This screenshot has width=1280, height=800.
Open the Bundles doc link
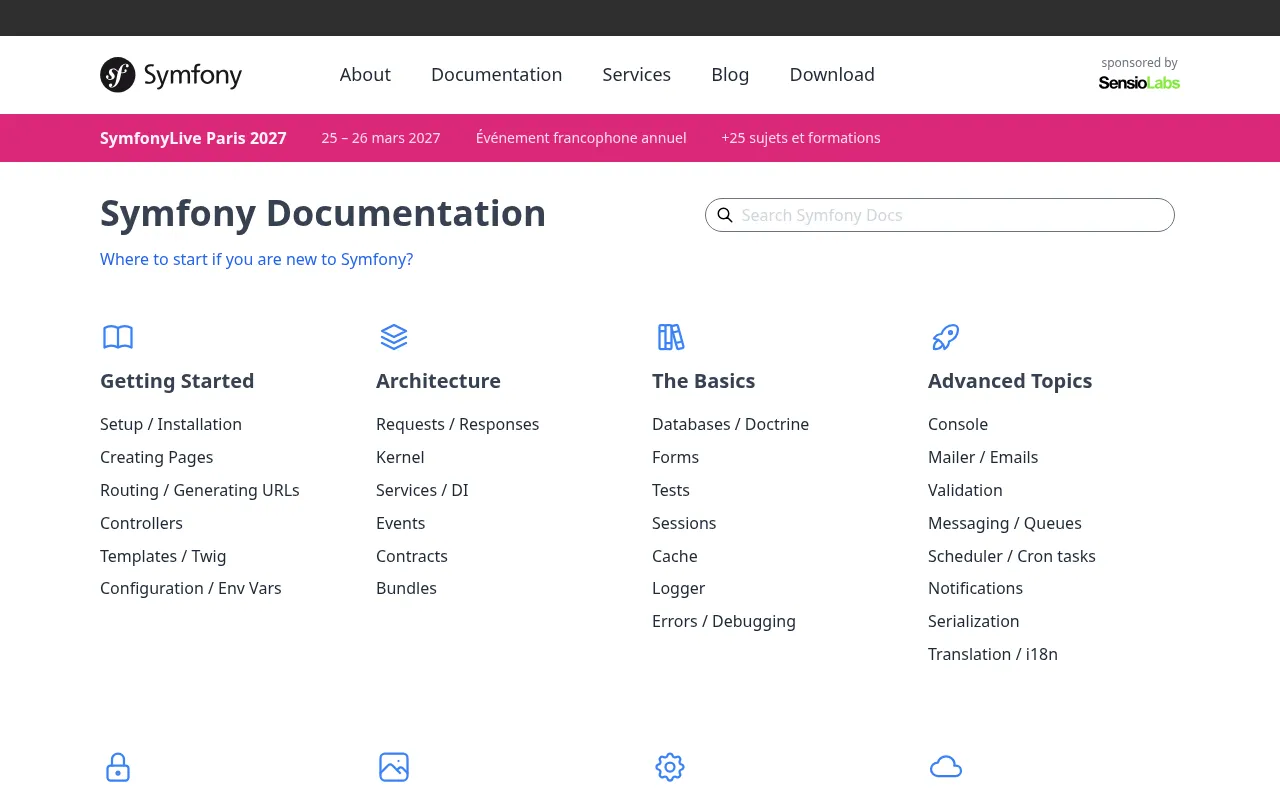406,588
